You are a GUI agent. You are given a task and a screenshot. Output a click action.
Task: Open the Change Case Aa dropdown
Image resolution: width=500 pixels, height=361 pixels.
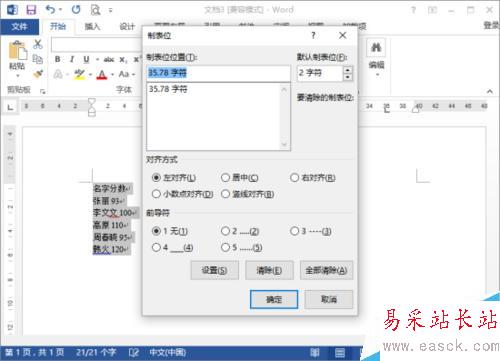tap(127, 74)
